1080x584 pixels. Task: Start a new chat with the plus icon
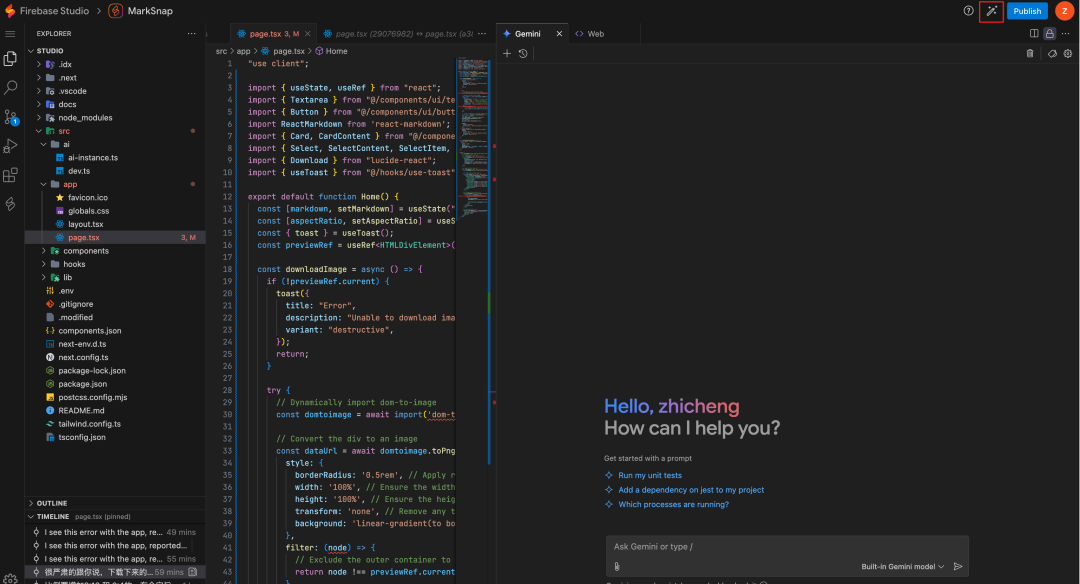[507, 53]
